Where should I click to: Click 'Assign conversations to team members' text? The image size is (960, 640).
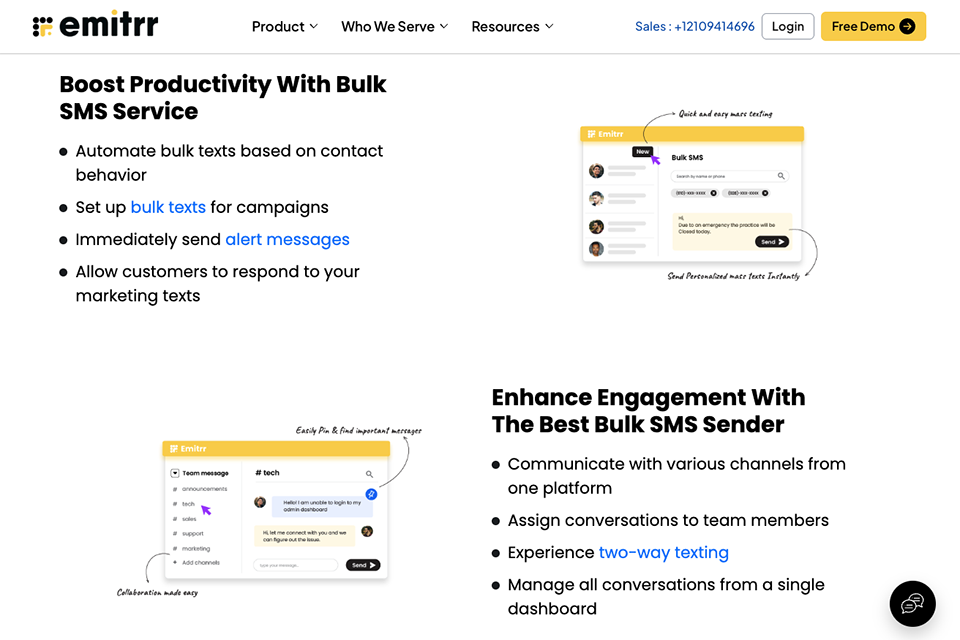point(668,520)
